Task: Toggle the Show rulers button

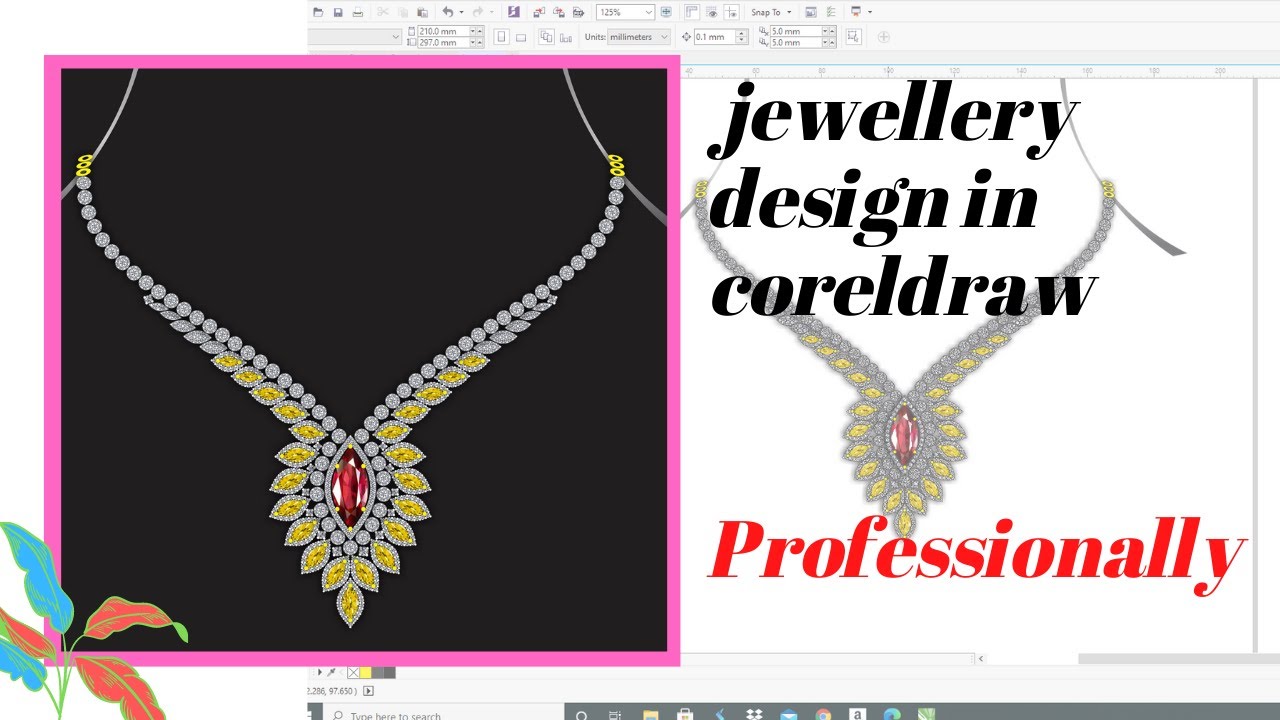Action: (691, 12)
